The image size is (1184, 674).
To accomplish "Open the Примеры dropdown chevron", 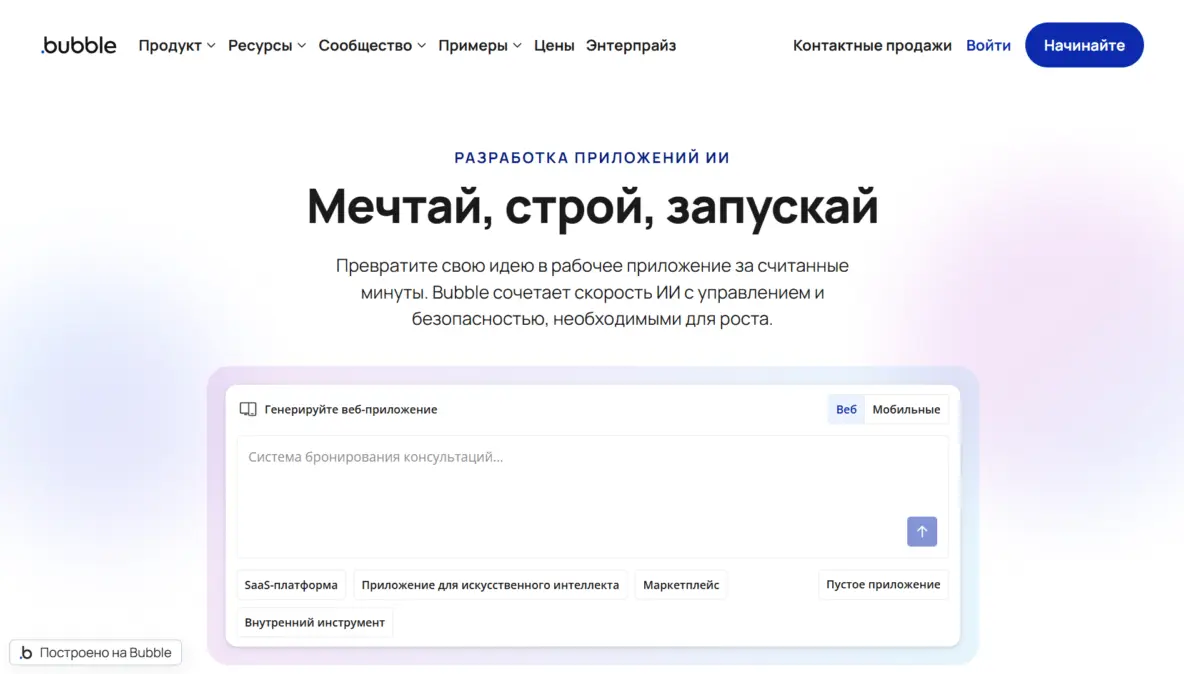I will pyautogui.click(x=517, y=45).
